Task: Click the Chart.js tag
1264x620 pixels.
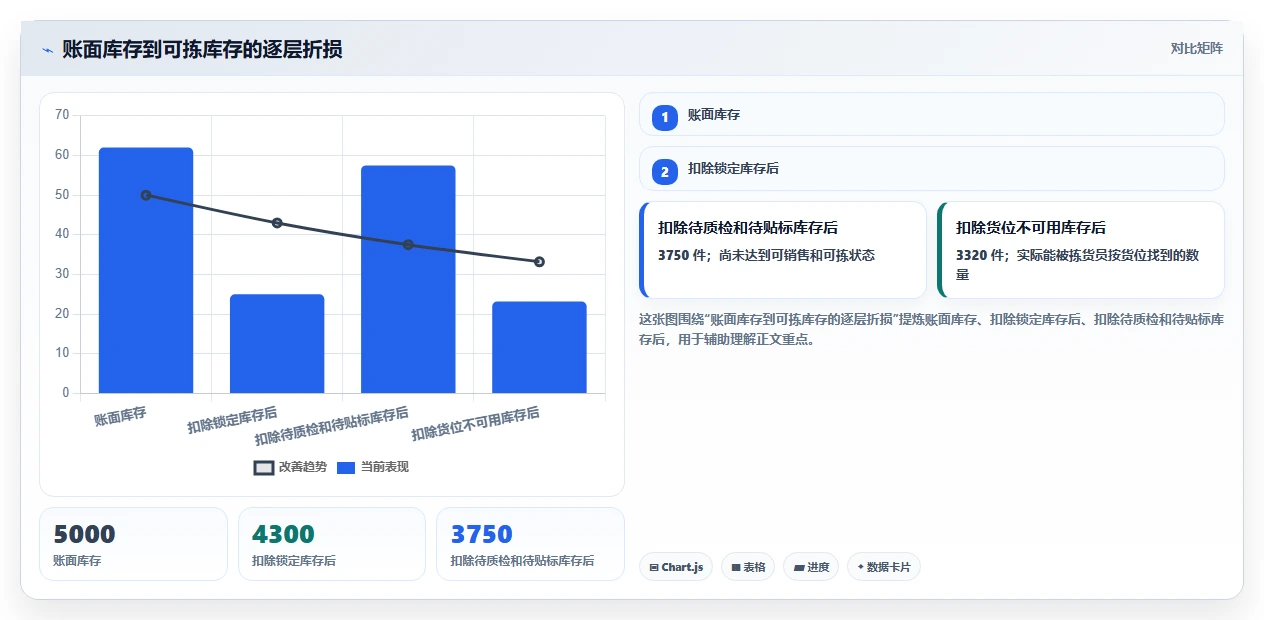Action: tap(676, 567)
